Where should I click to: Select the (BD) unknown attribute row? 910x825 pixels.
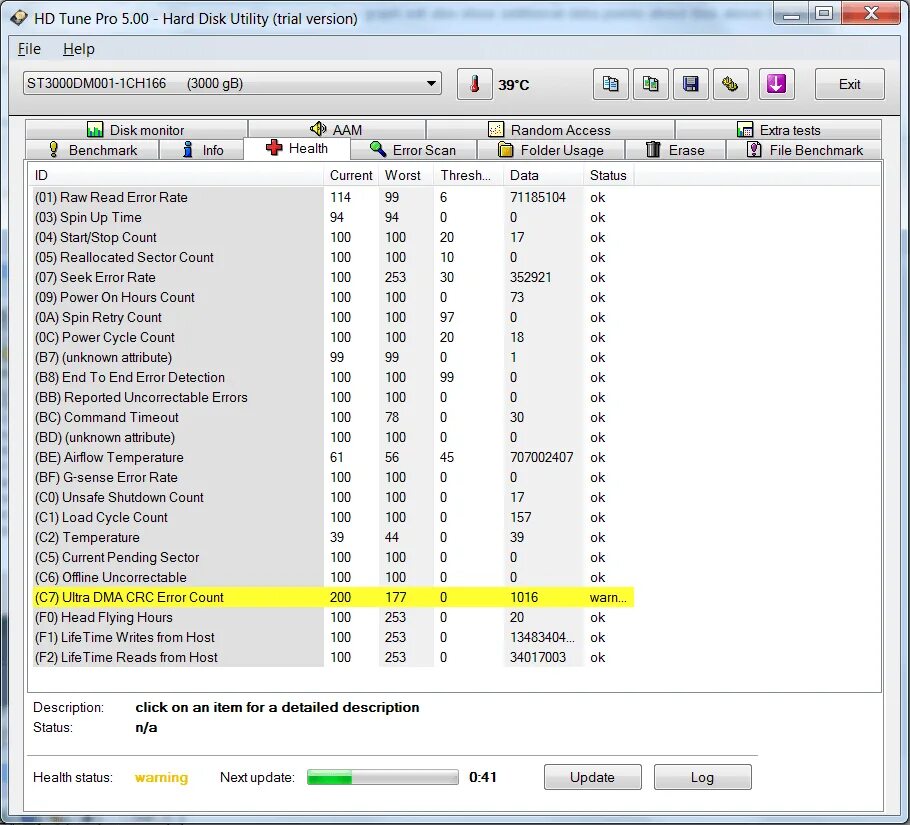(333, 437)
